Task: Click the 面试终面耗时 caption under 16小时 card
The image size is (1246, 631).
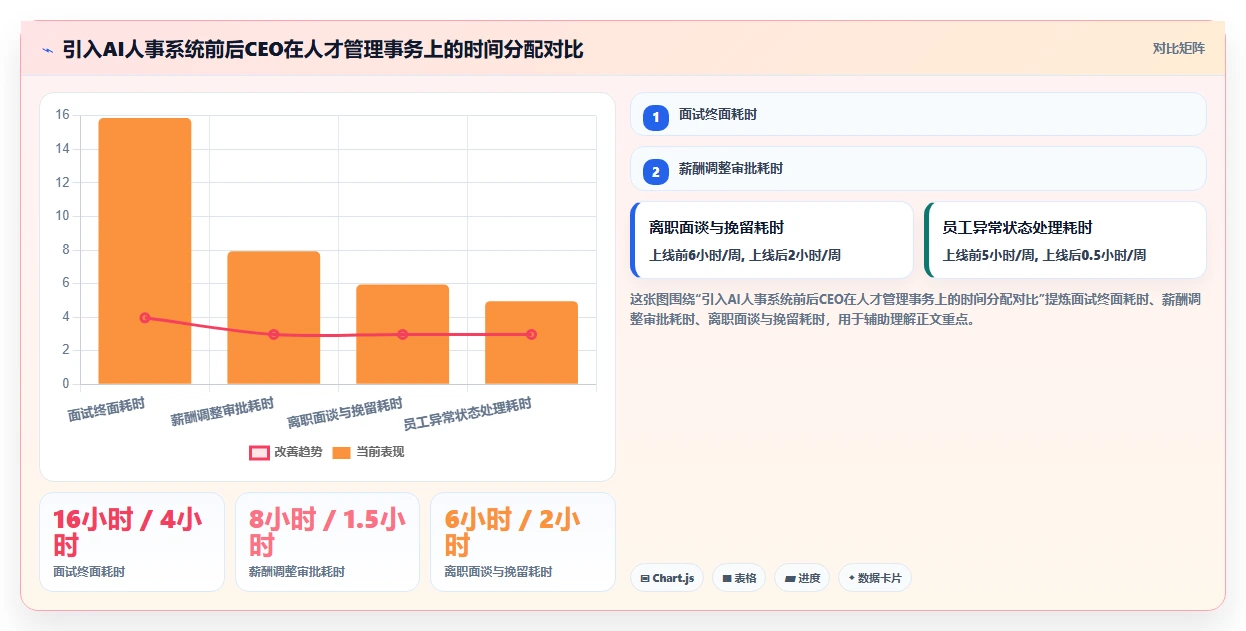Action: tap(89, 572)
